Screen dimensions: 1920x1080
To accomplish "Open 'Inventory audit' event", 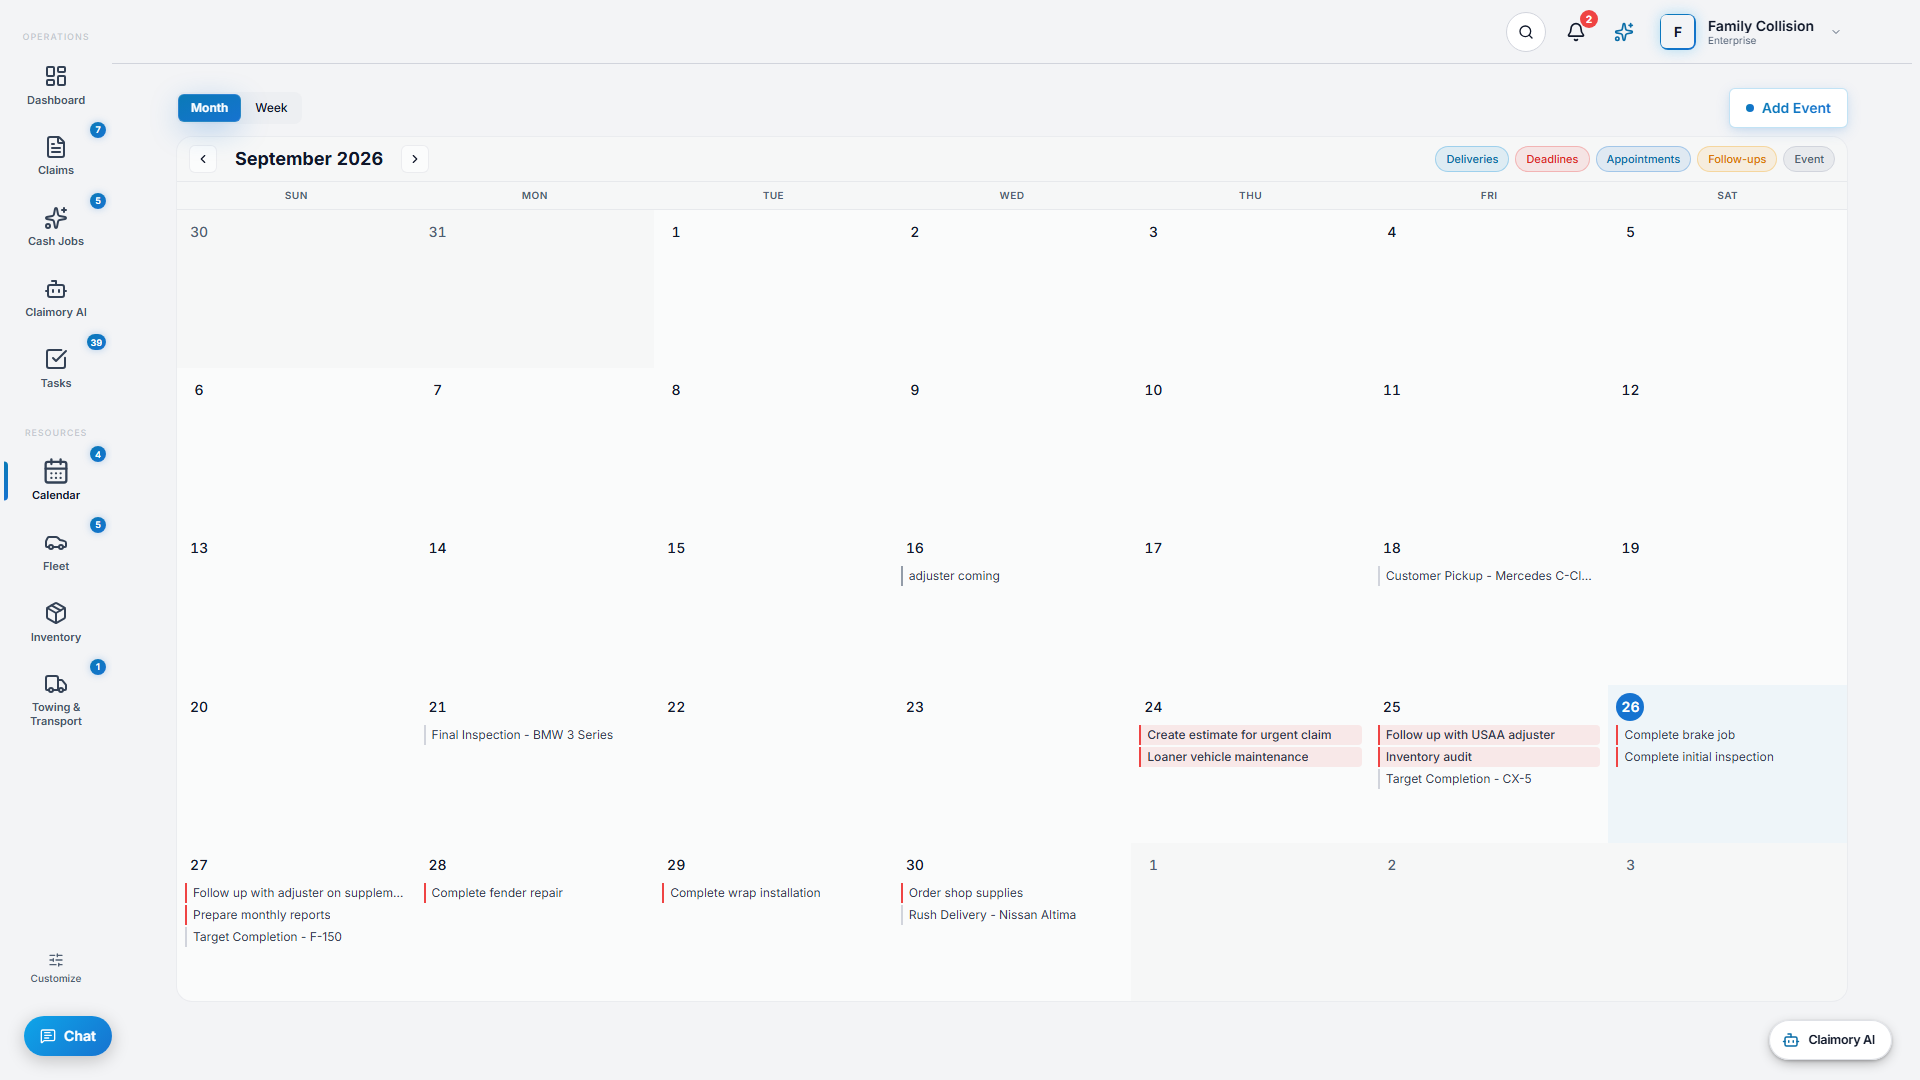I will pos(1489,757).
